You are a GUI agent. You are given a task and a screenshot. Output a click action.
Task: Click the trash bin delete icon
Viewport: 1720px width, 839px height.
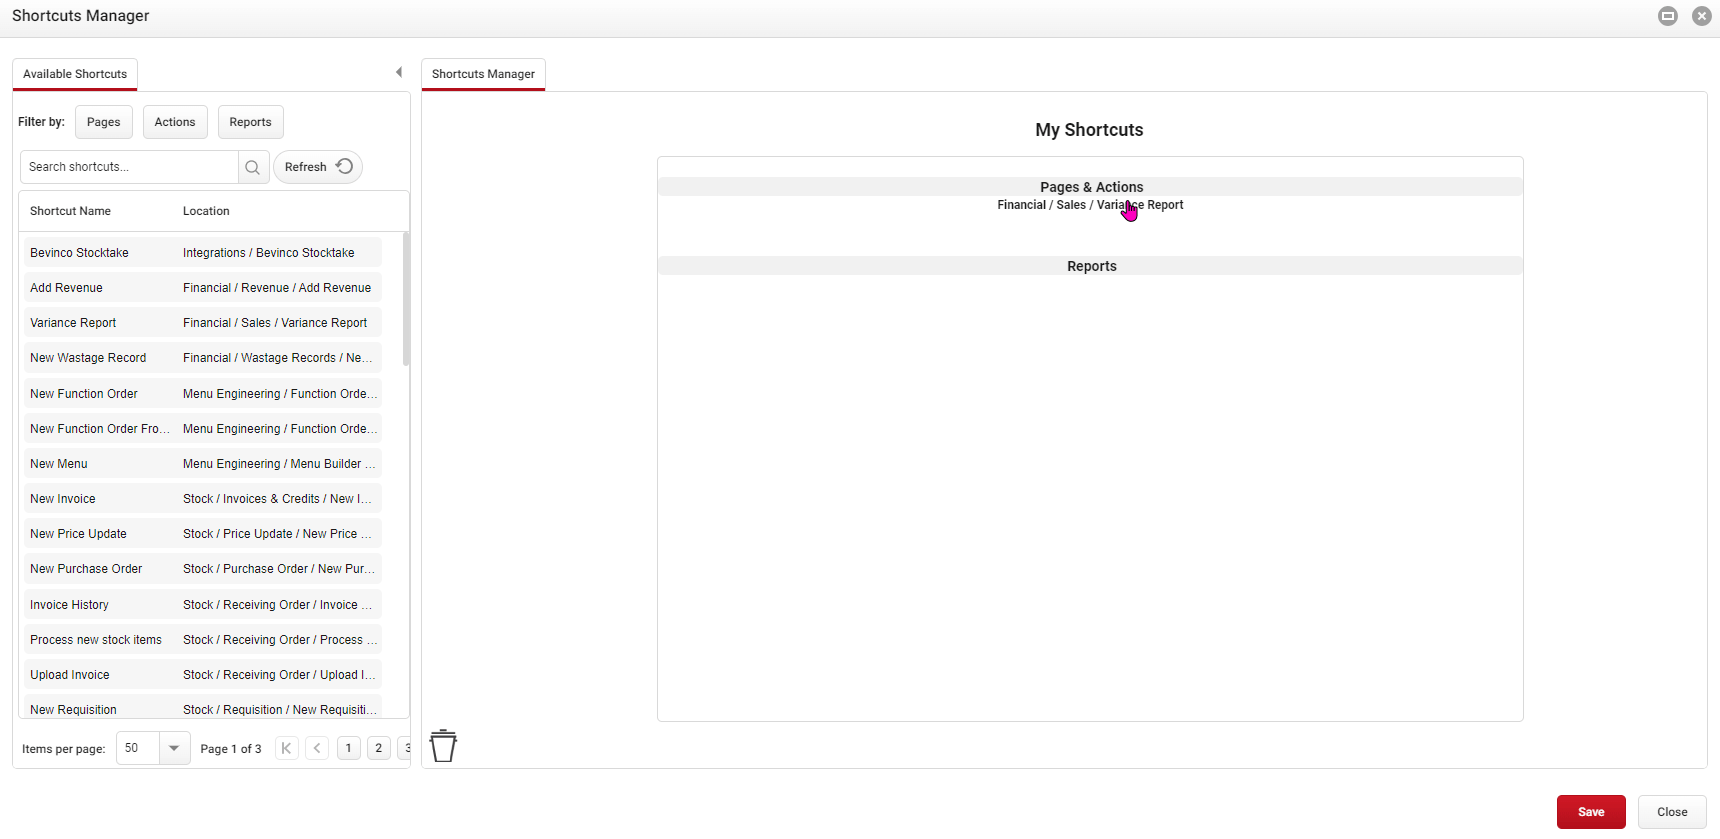443,746
